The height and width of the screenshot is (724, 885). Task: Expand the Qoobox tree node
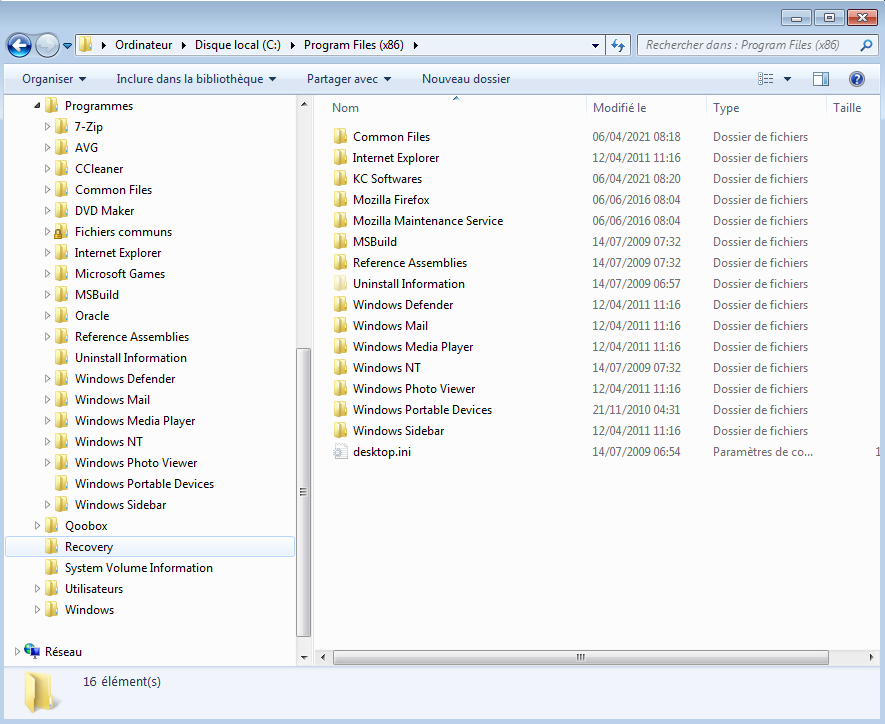click(37, 525)
